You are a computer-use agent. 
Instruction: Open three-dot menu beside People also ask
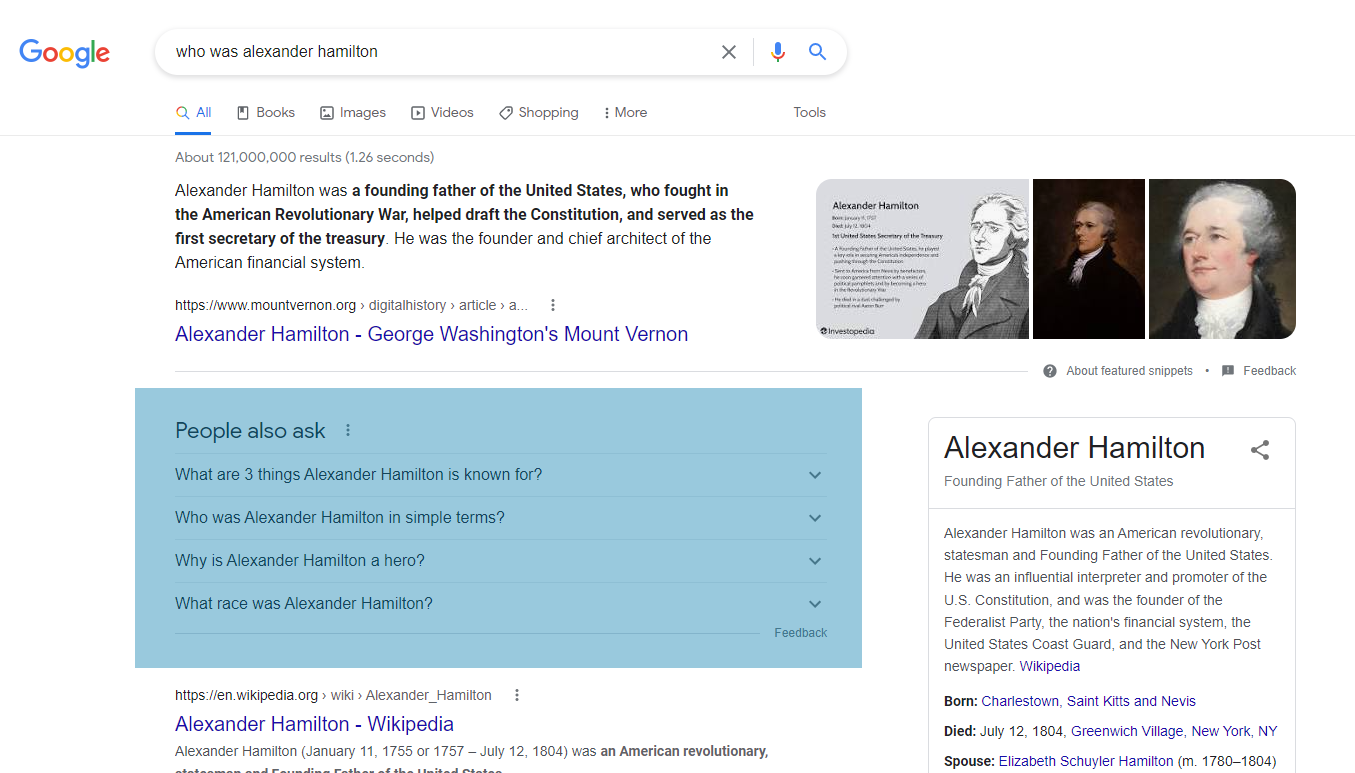coord(348,431)
